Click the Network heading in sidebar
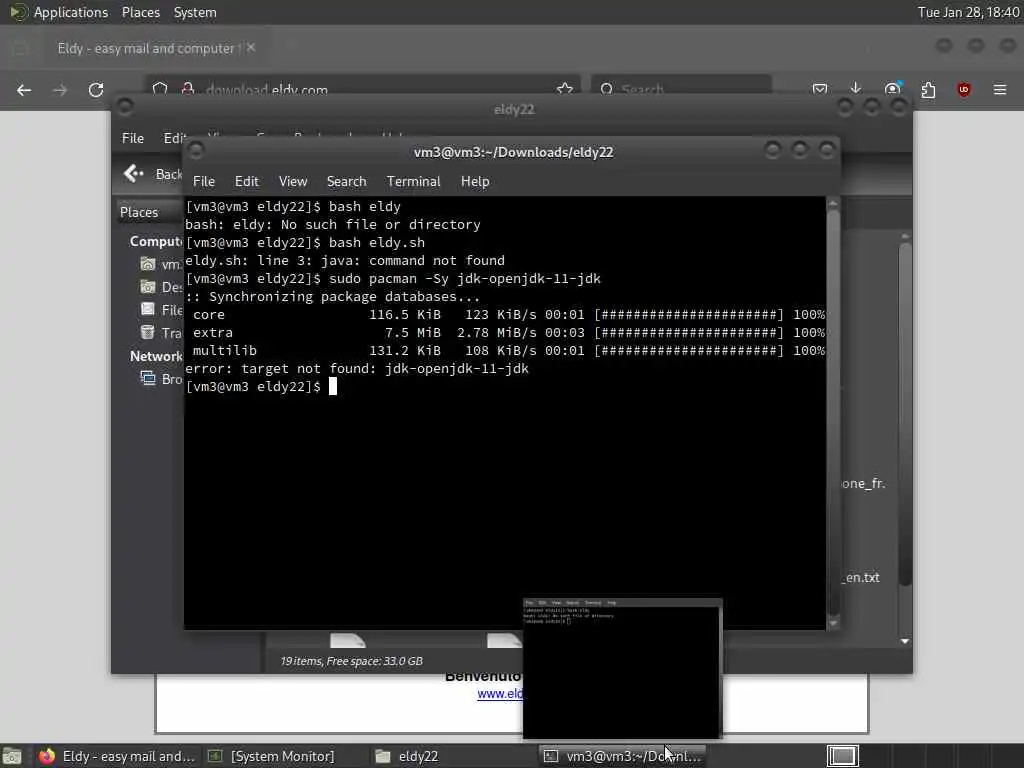Viewport: 1024px width, 768px height. pyautogui.click(x=156, y=357)
